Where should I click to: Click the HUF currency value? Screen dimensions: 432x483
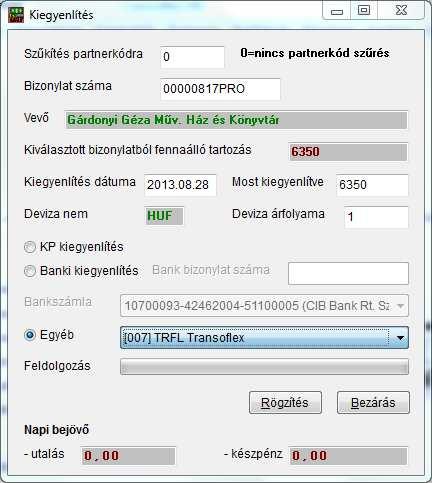164,216
